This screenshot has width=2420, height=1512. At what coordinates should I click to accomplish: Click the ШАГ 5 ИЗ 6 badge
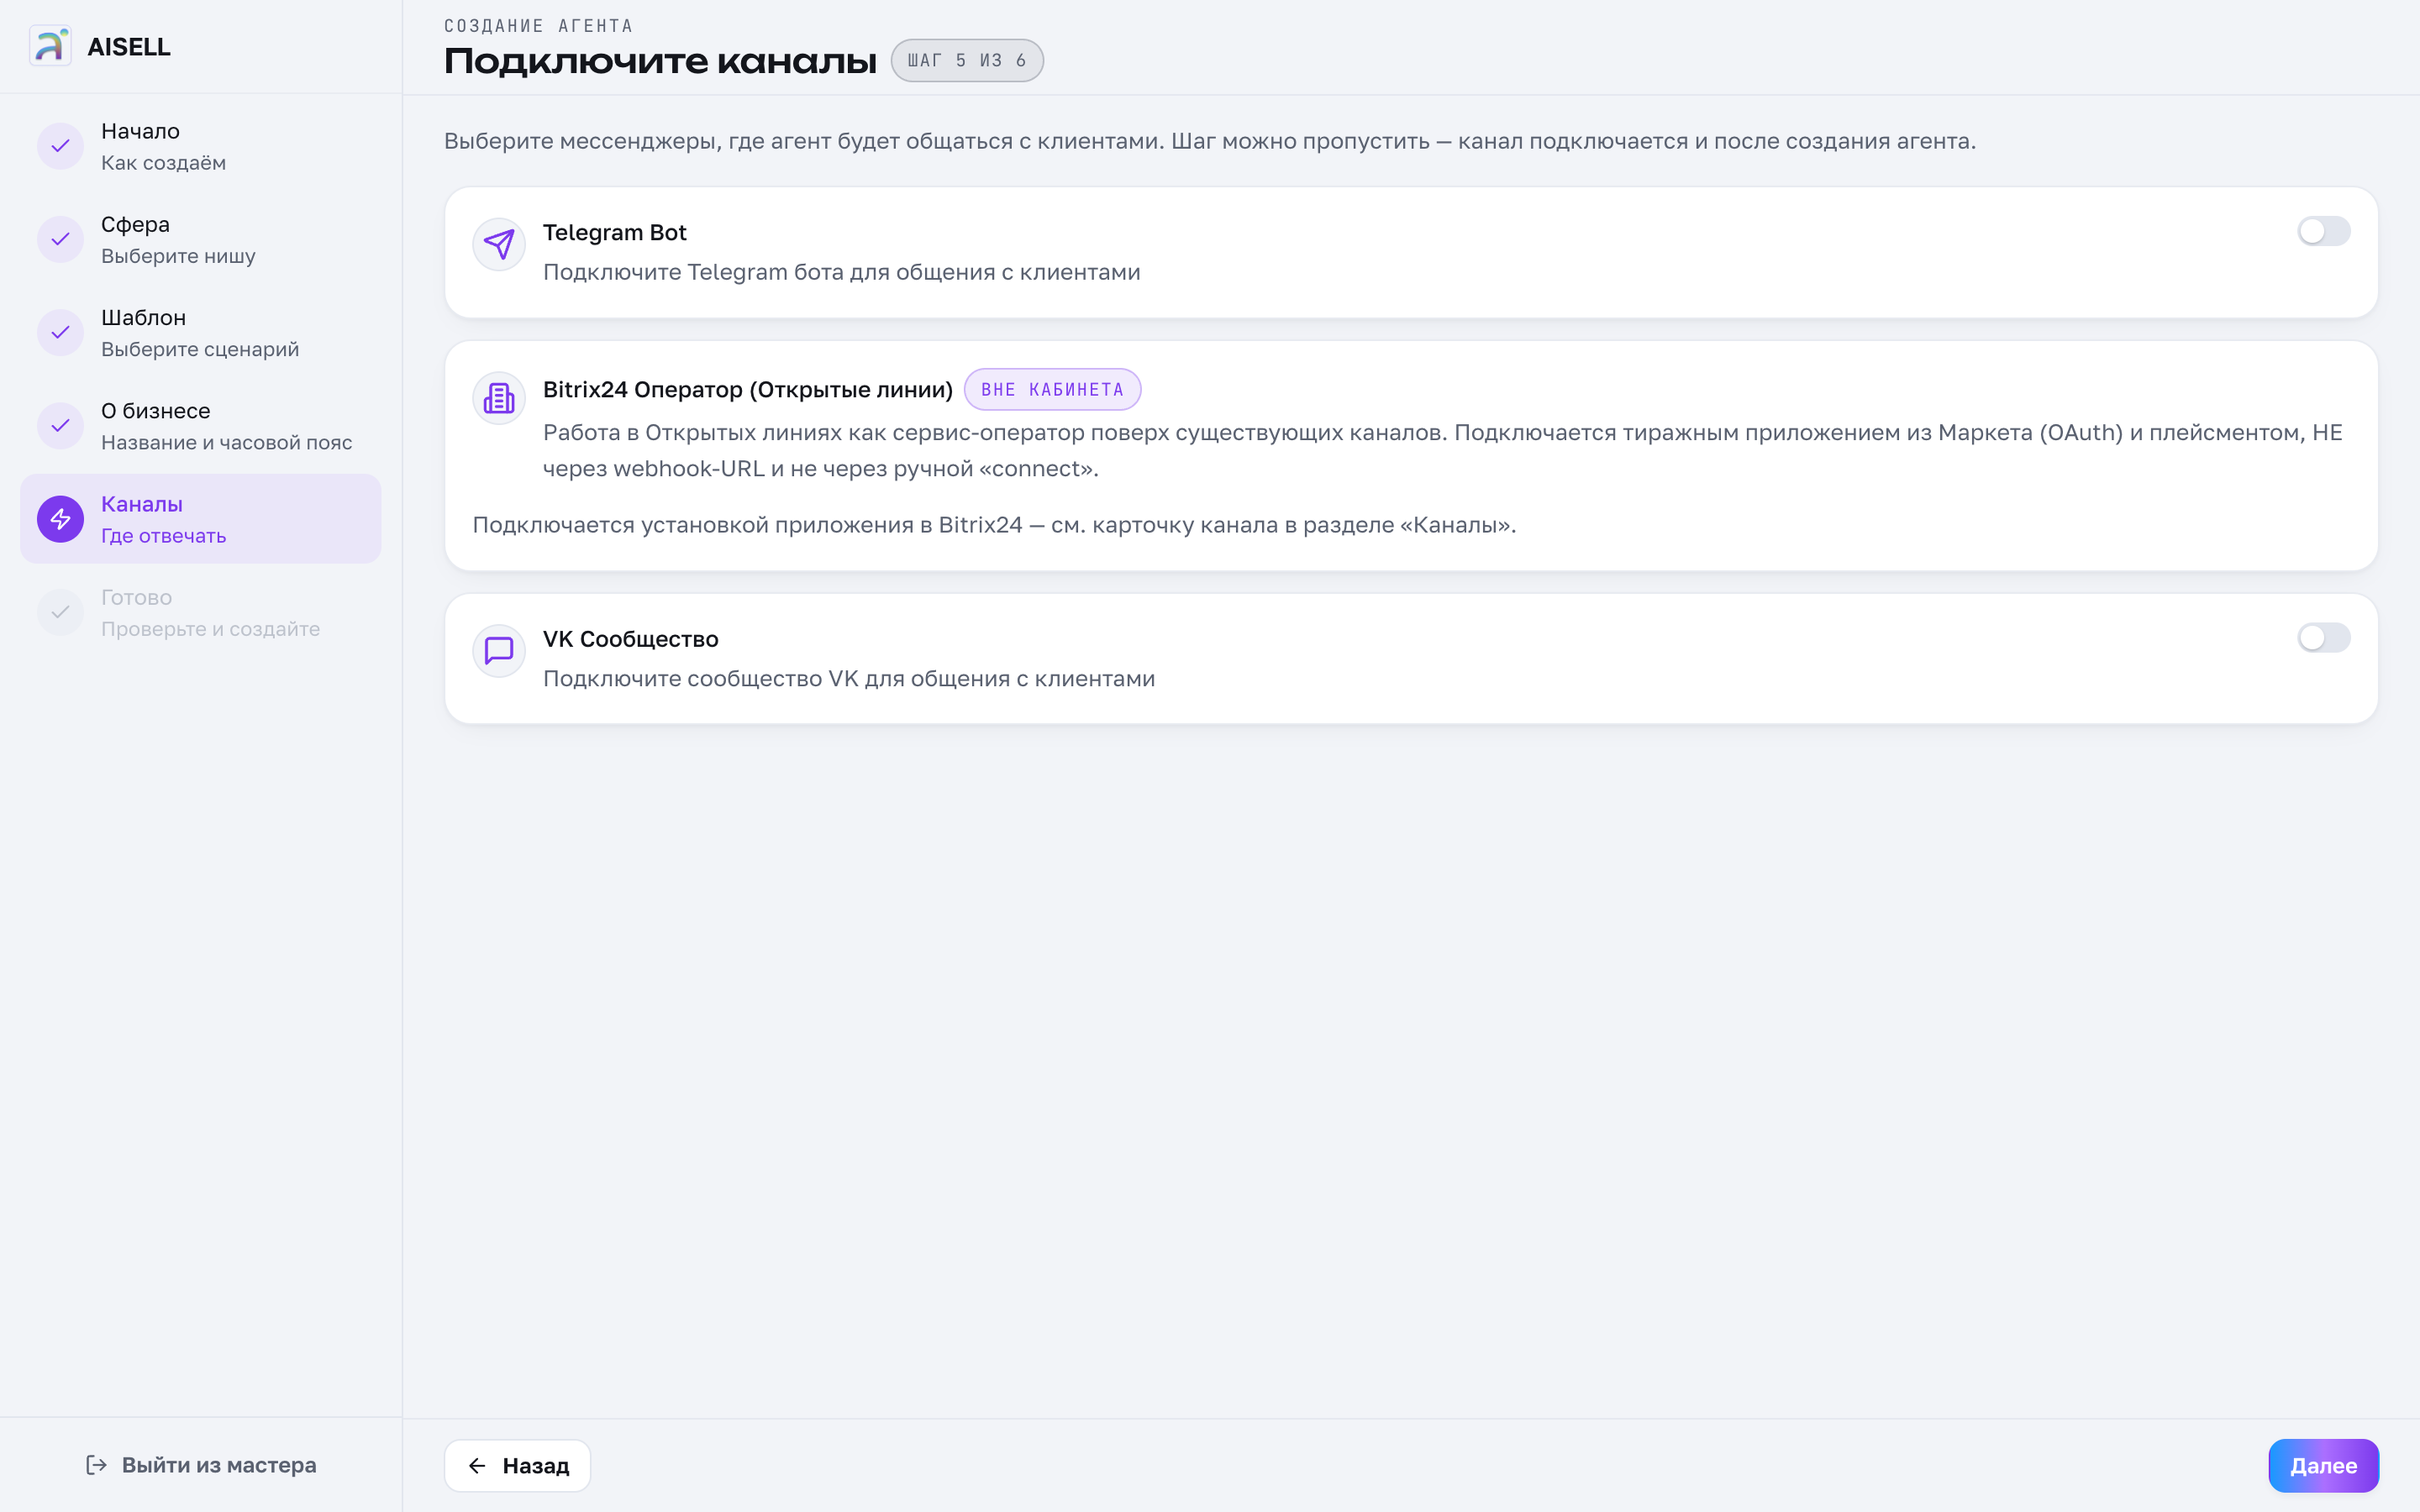point(967,60)
